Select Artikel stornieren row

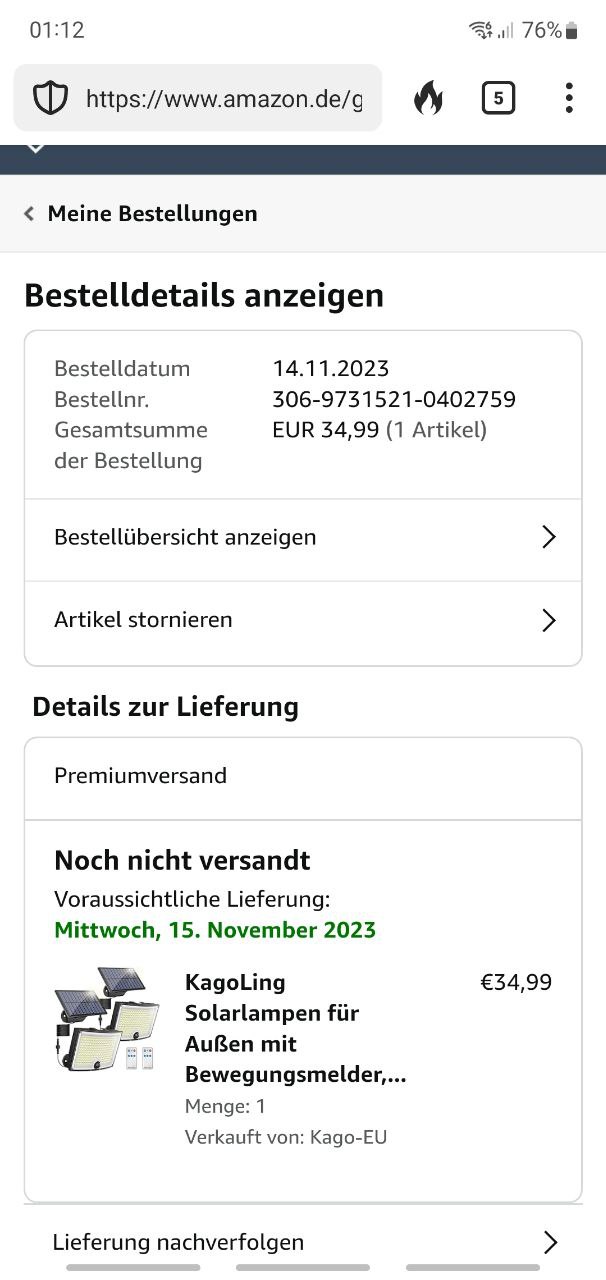(303, 621)
